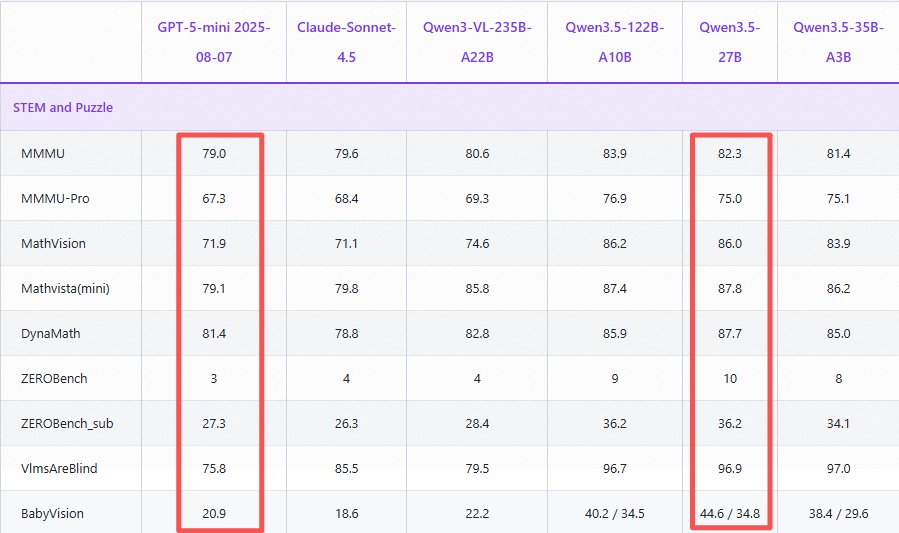Click GPT-5-mini MMMU-Pro score 67.3
Screen dimensions: 899x533
214,199
